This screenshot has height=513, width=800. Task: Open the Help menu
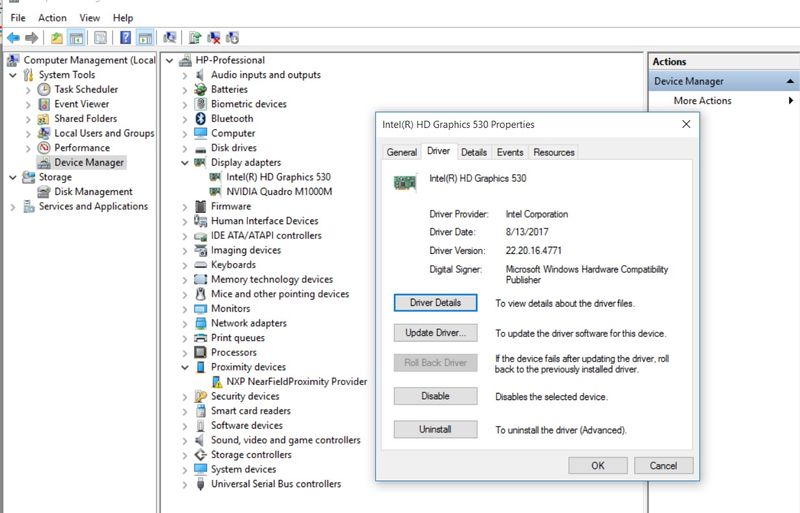pyautogui.click(x=123, y=18)
